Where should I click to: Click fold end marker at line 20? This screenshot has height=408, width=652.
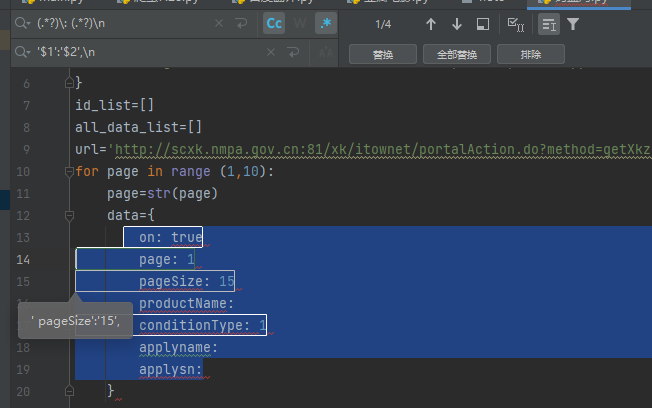69,391
